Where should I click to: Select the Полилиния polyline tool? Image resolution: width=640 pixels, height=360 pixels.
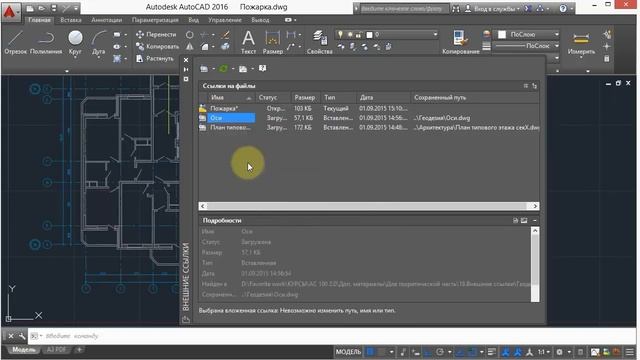[x=46, y=43]
